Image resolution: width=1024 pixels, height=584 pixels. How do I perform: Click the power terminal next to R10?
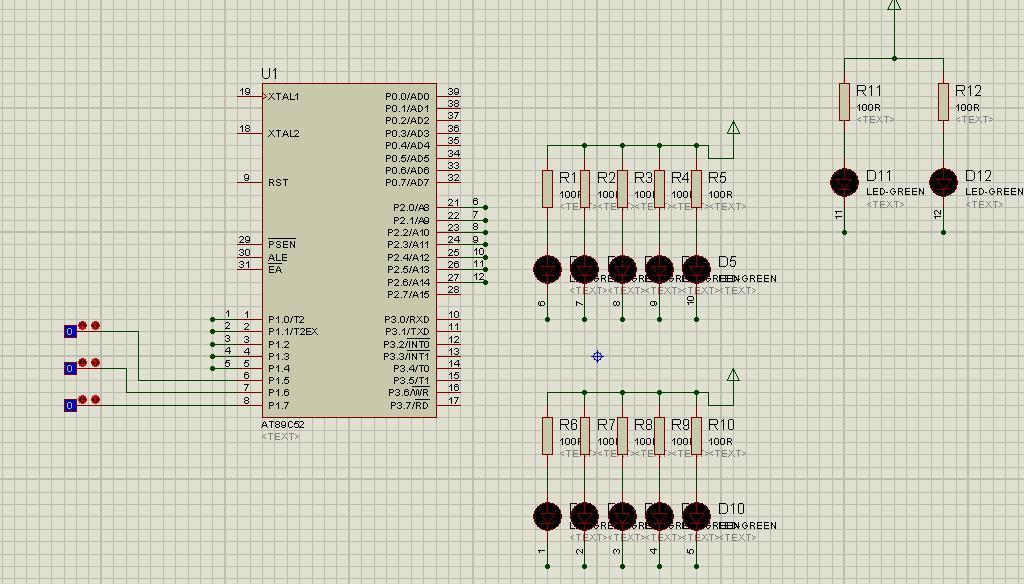[733, 375]
